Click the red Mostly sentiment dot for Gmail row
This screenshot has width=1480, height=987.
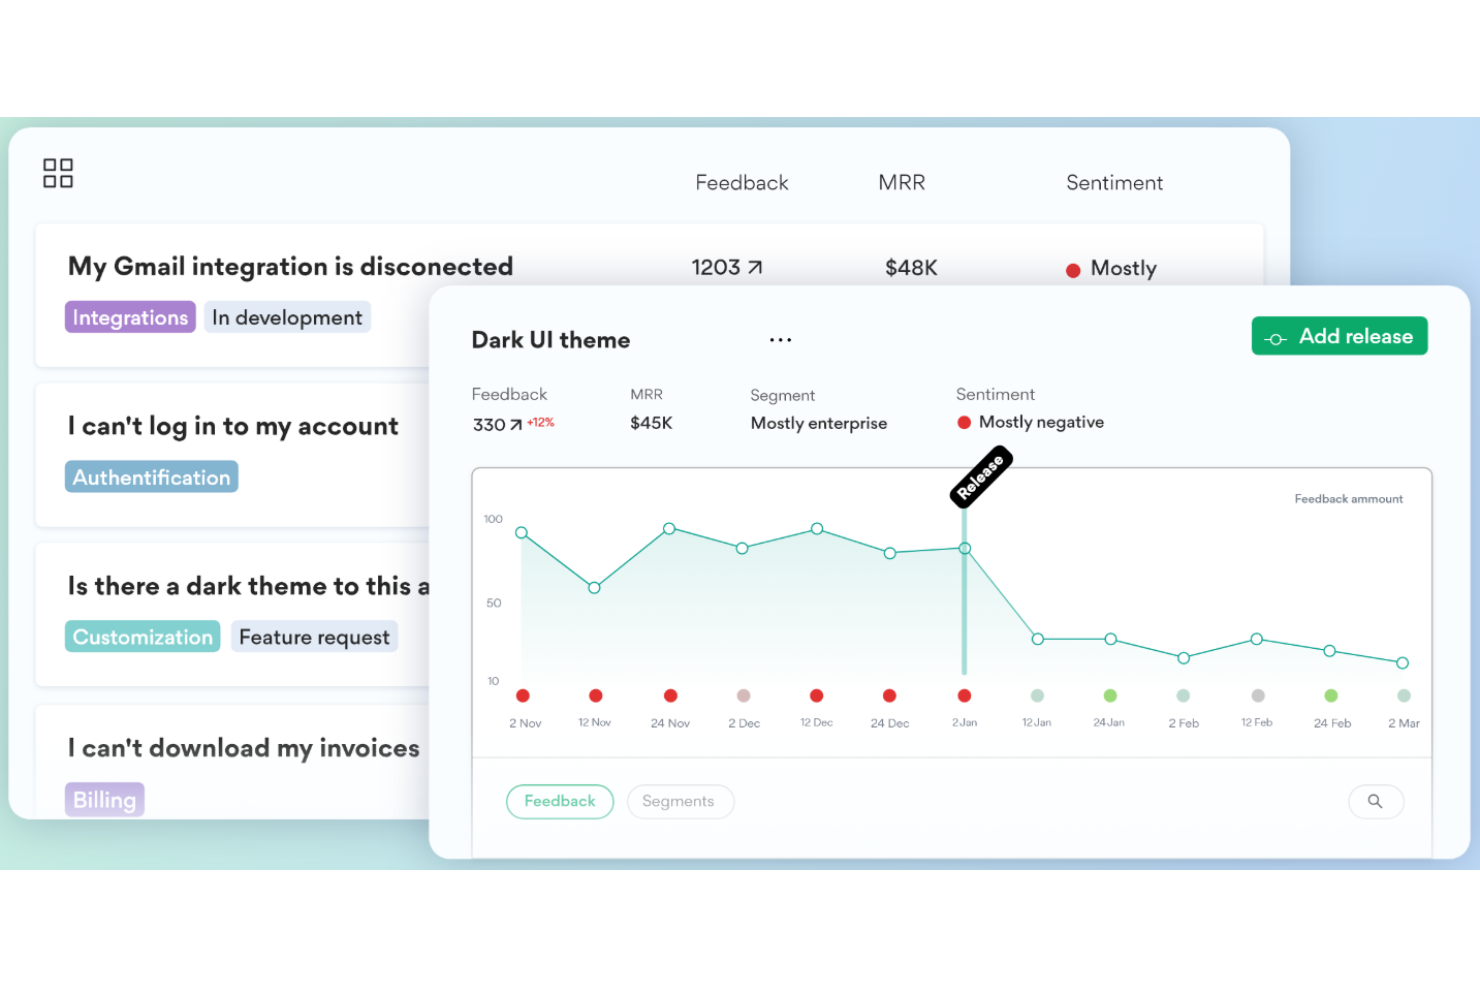[x=1074, y=269]
